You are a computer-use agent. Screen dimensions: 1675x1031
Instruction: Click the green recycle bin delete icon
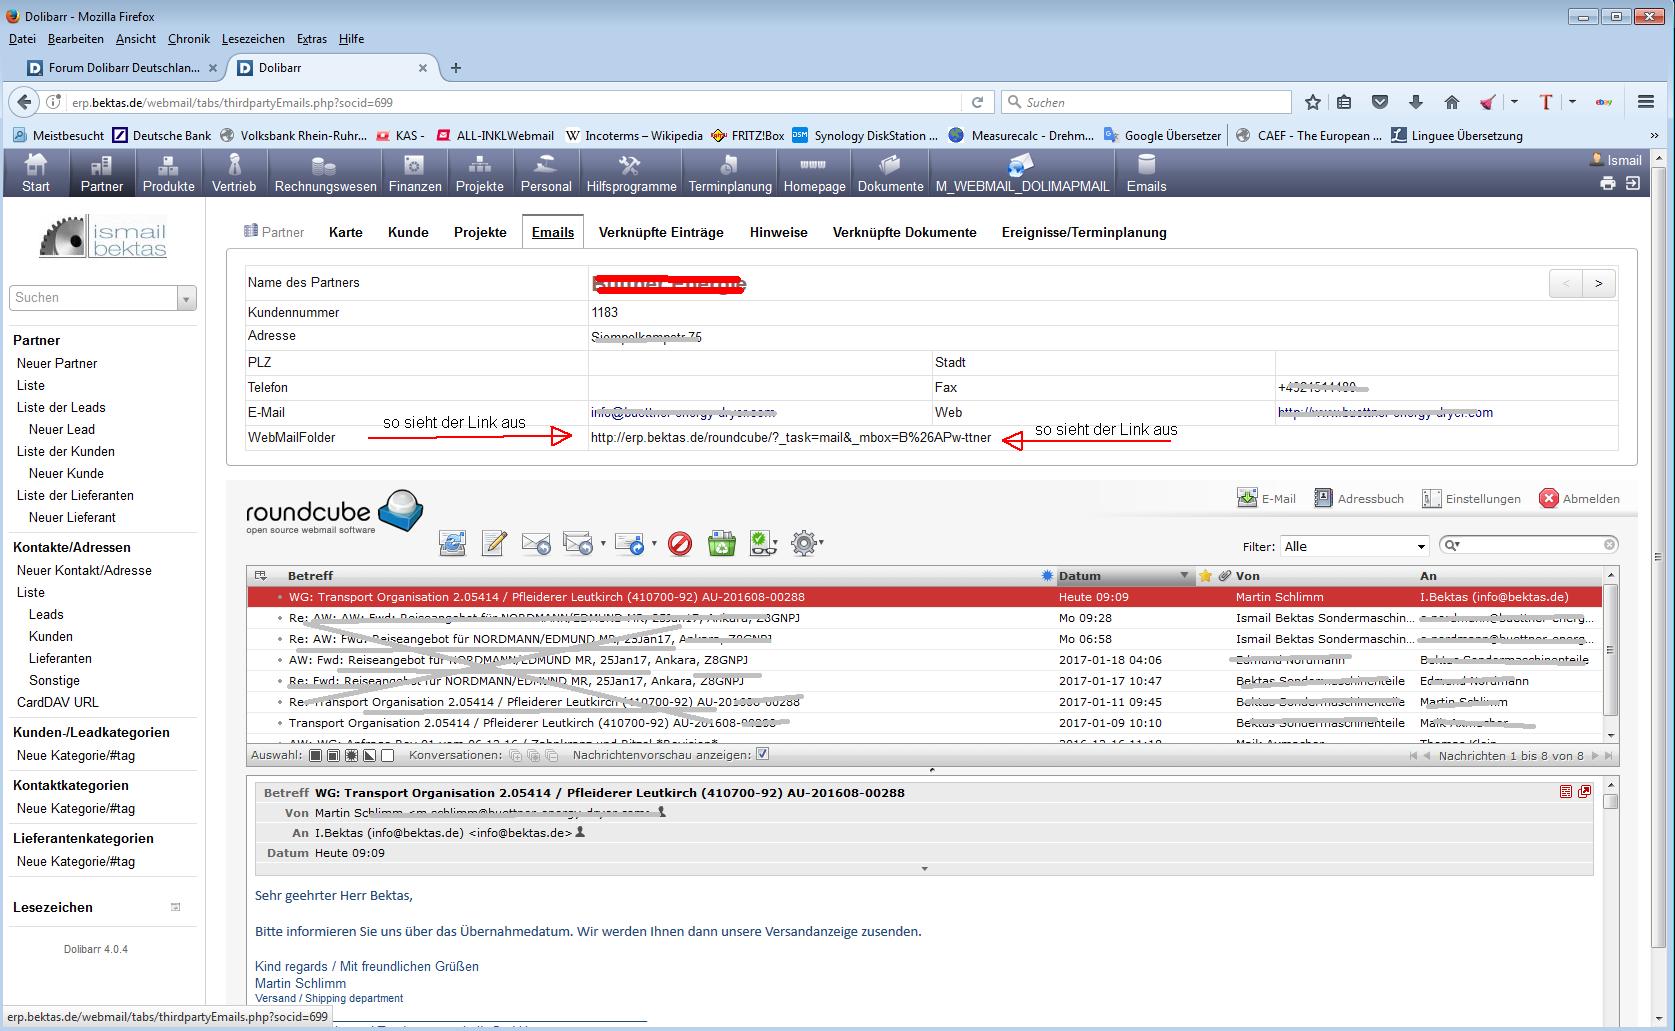[721, 543]
